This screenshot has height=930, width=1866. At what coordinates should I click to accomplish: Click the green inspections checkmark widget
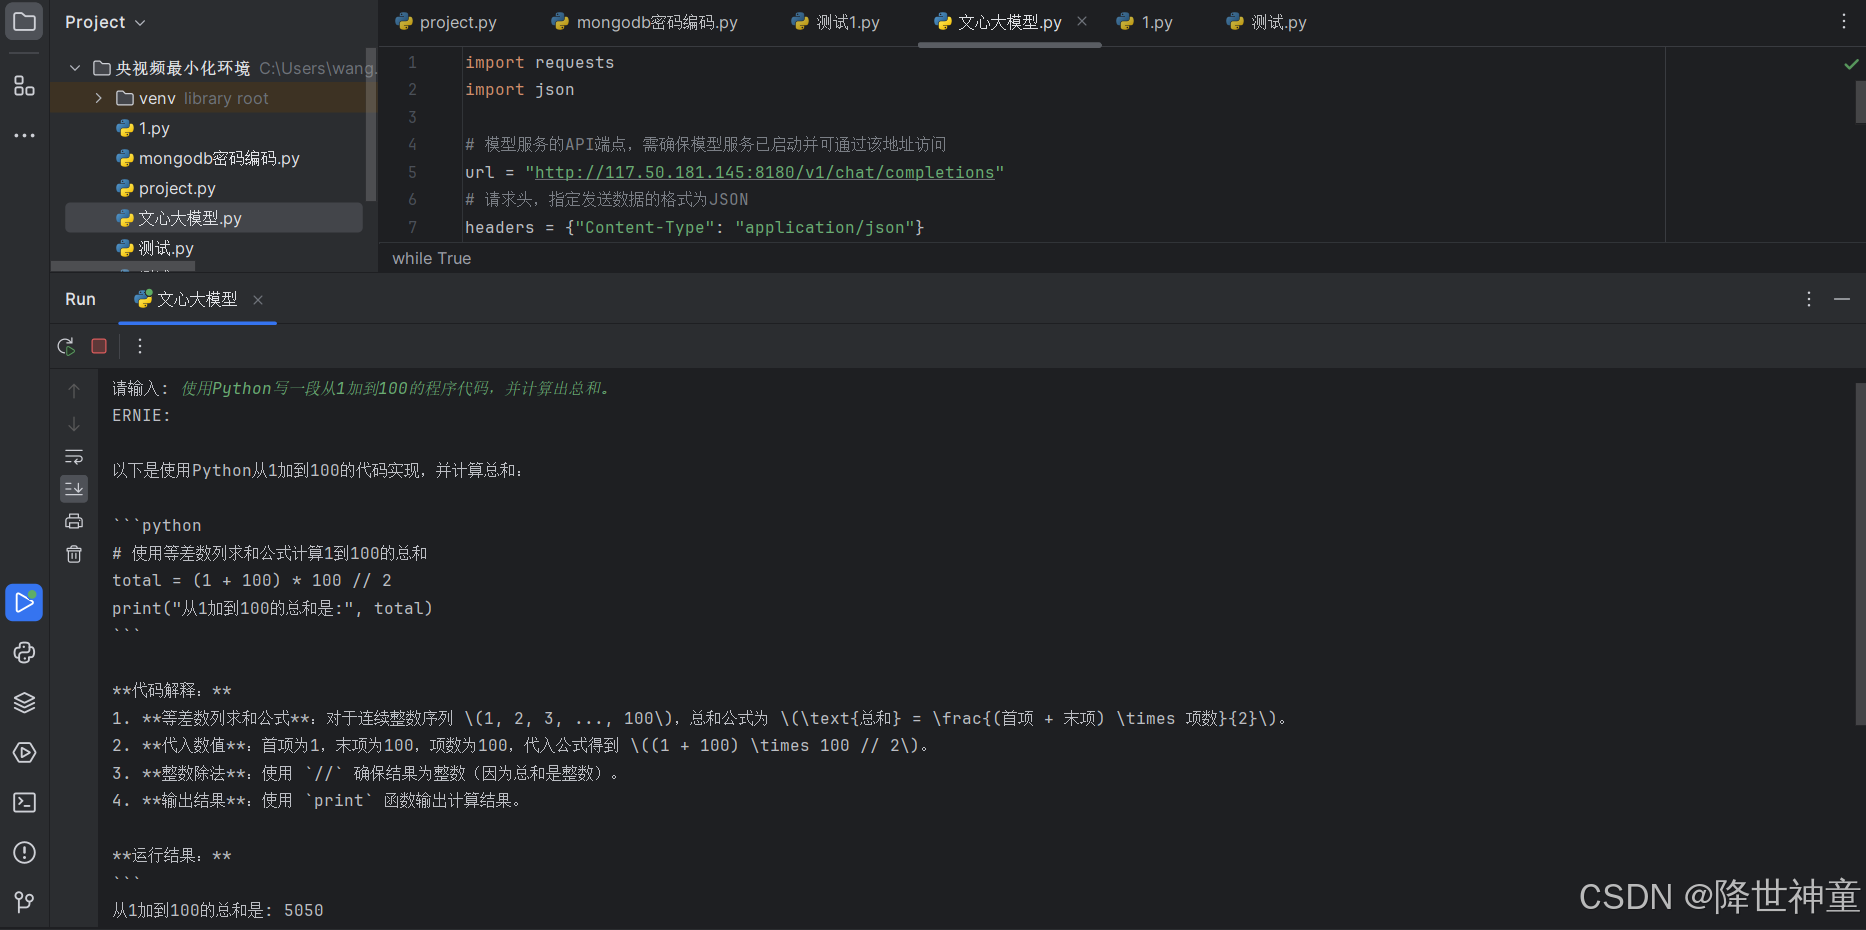tap(1851, 64)
